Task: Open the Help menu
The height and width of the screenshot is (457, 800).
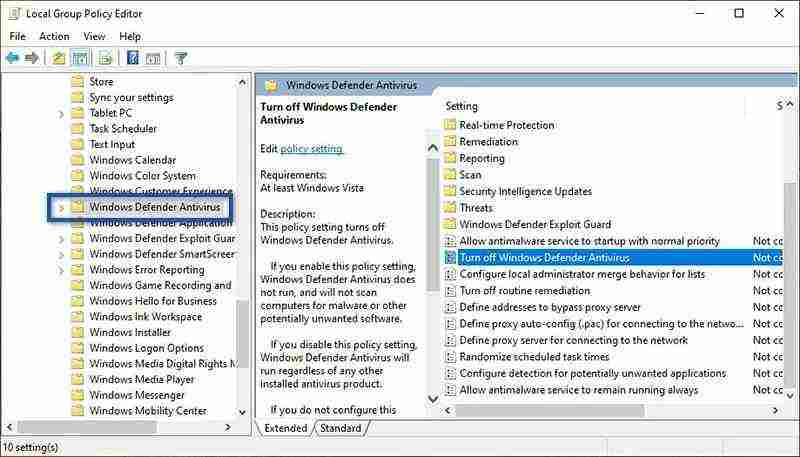Action: click(x=130, y=36)
